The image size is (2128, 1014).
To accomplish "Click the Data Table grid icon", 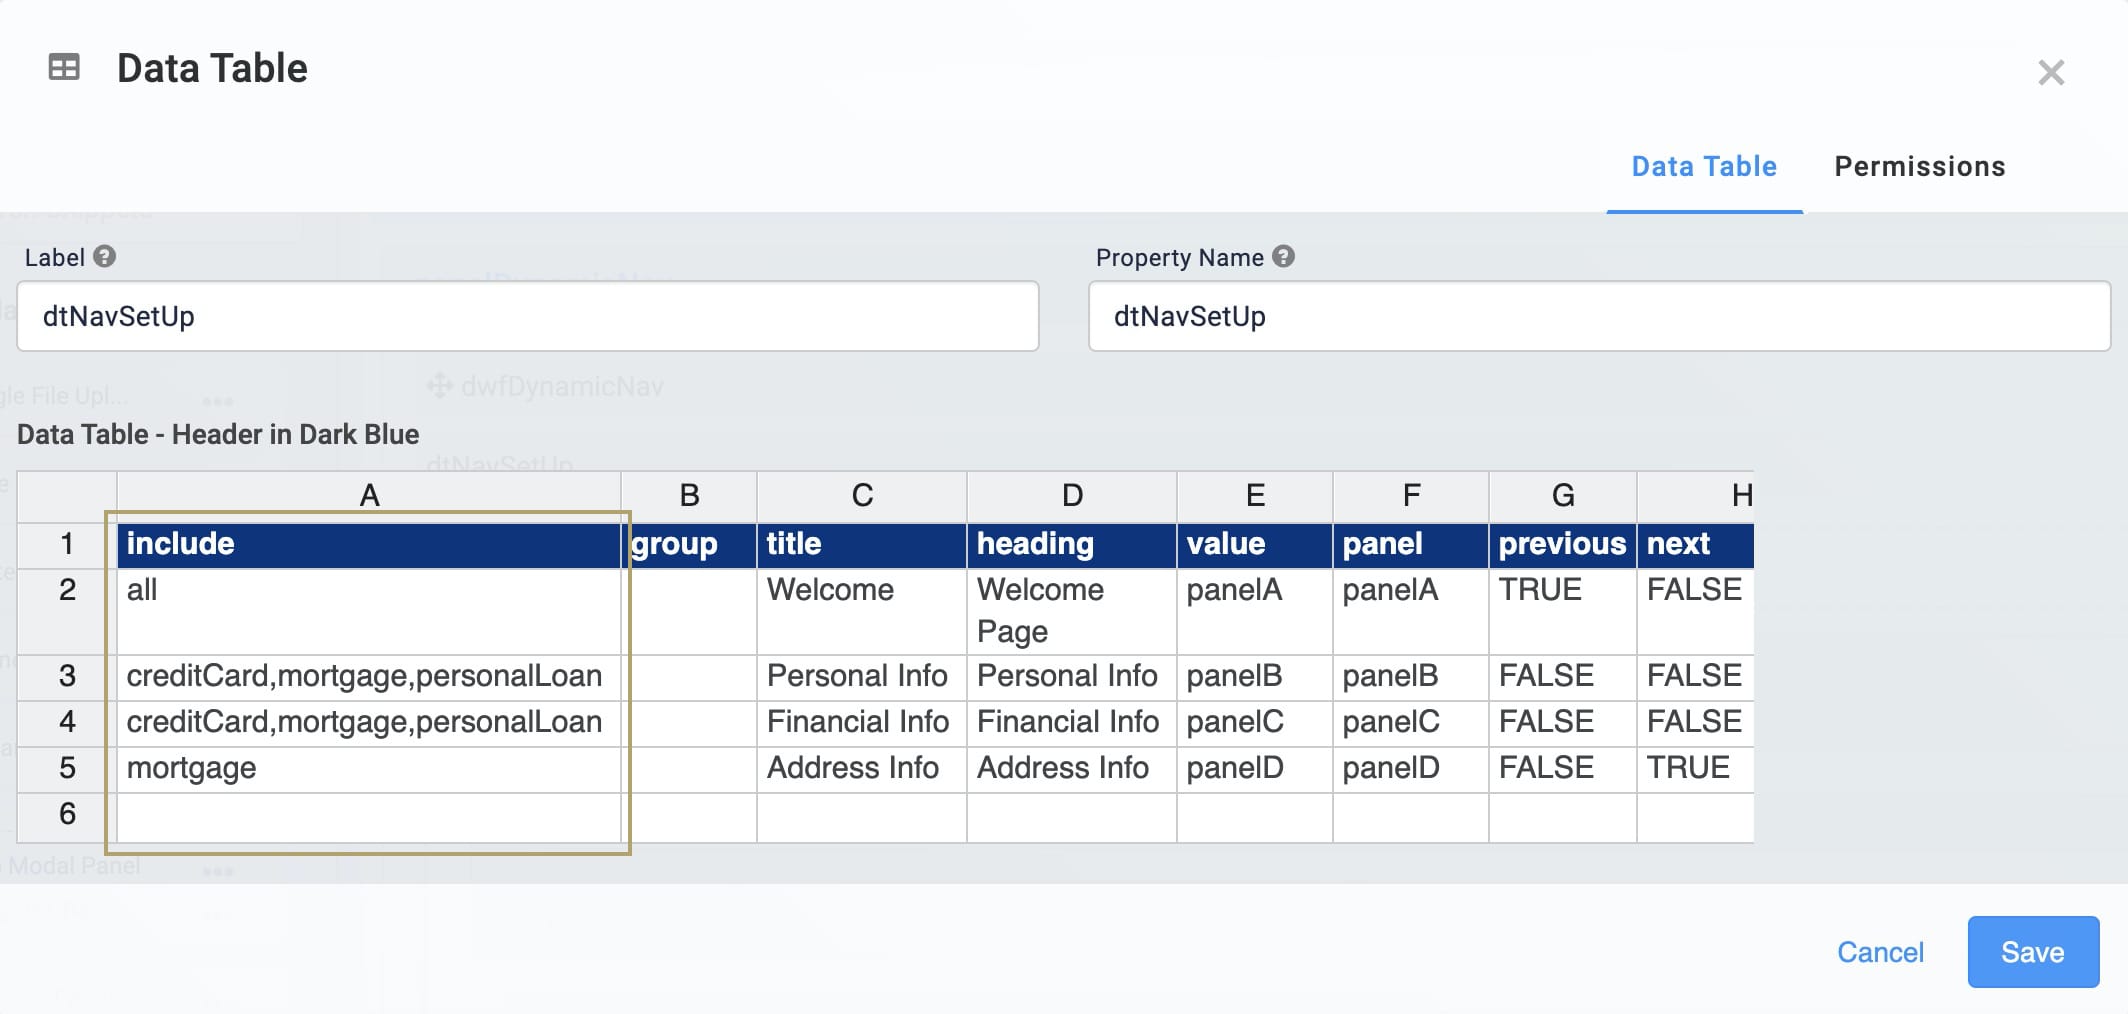I will point(64,67).
